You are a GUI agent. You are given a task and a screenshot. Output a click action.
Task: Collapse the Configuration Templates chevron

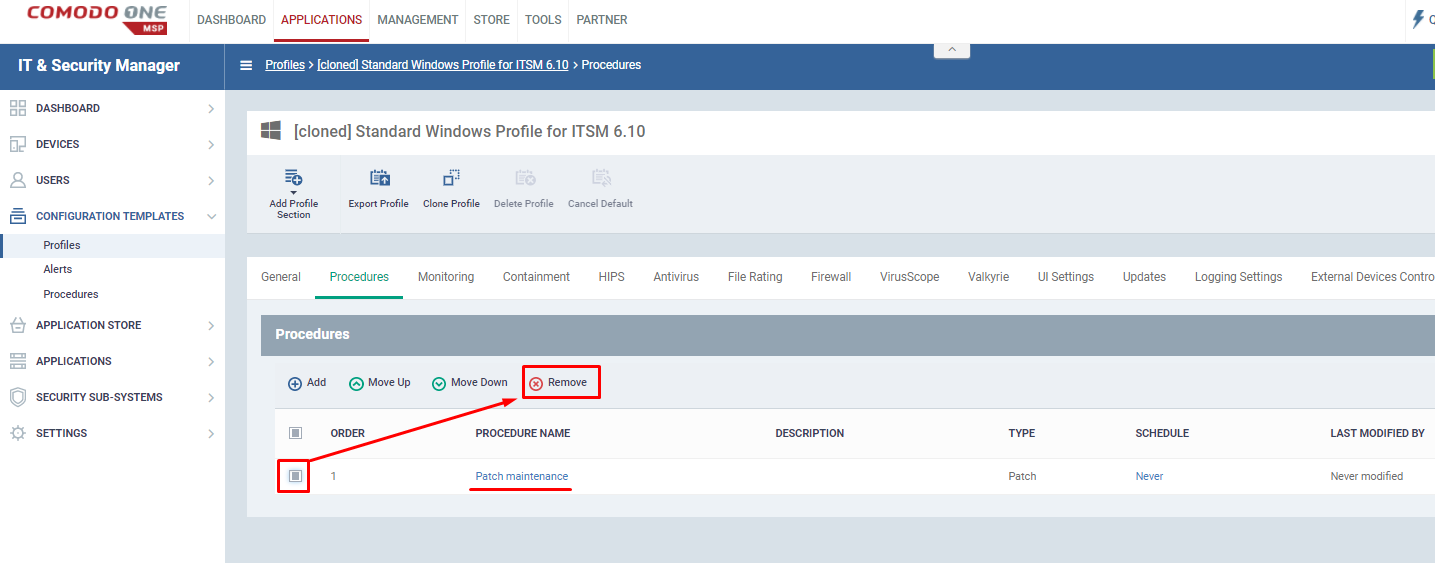click(x=211, y=216)
